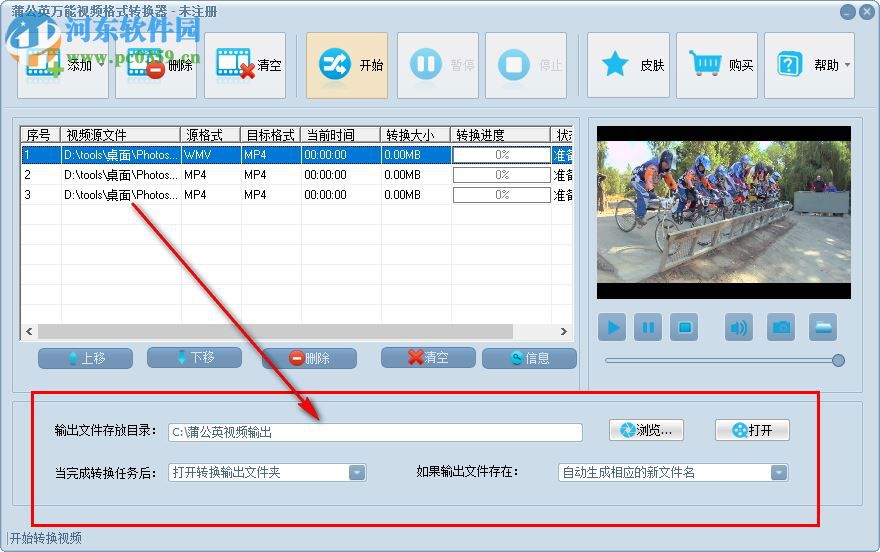Click the 暂停 pause conversion button
Viewport: 880px width, 552px height.
(x=438, y=66)
